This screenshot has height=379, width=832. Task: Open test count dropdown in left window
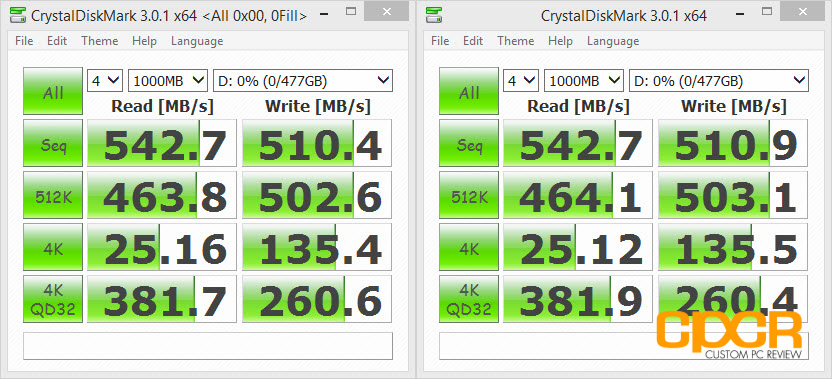[105, 81]
